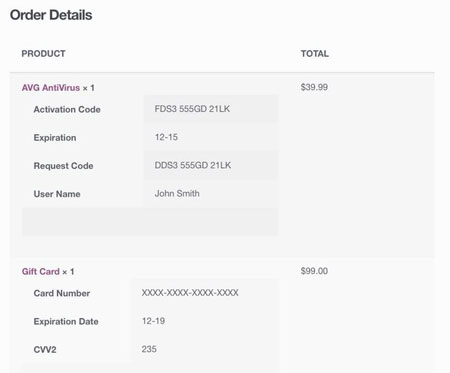Click the Expiration Date label

click(x=66, y=322)
